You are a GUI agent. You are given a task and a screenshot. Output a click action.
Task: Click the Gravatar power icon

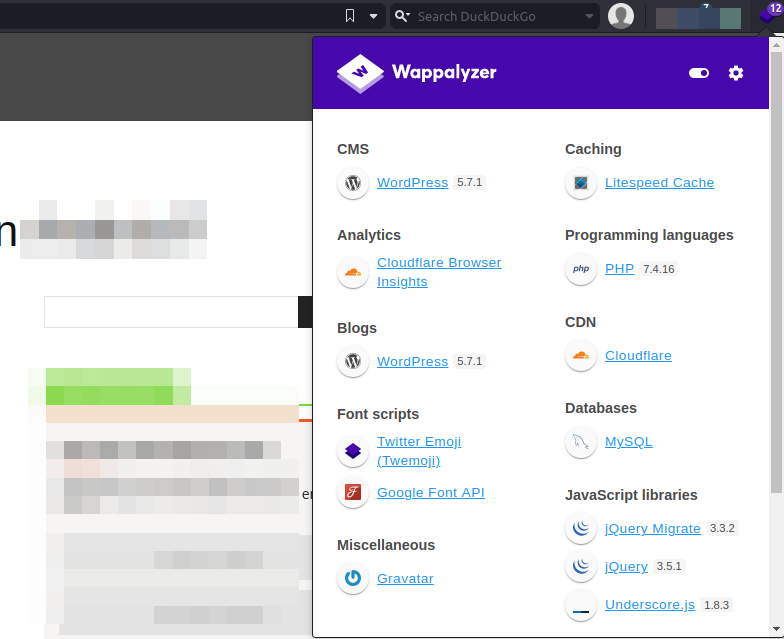pos(353,578)
